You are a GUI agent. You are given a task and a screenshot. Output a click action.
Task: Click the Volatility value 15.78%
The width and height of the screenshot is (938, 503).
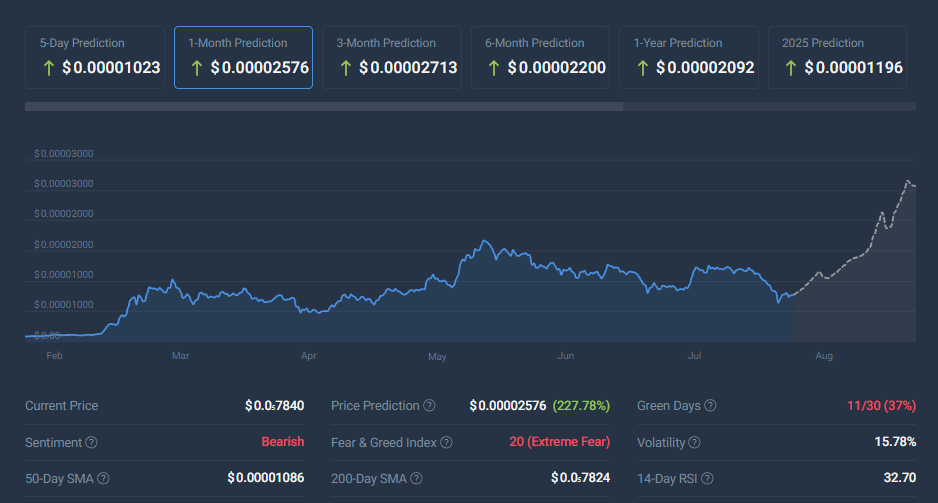point(895,441)
